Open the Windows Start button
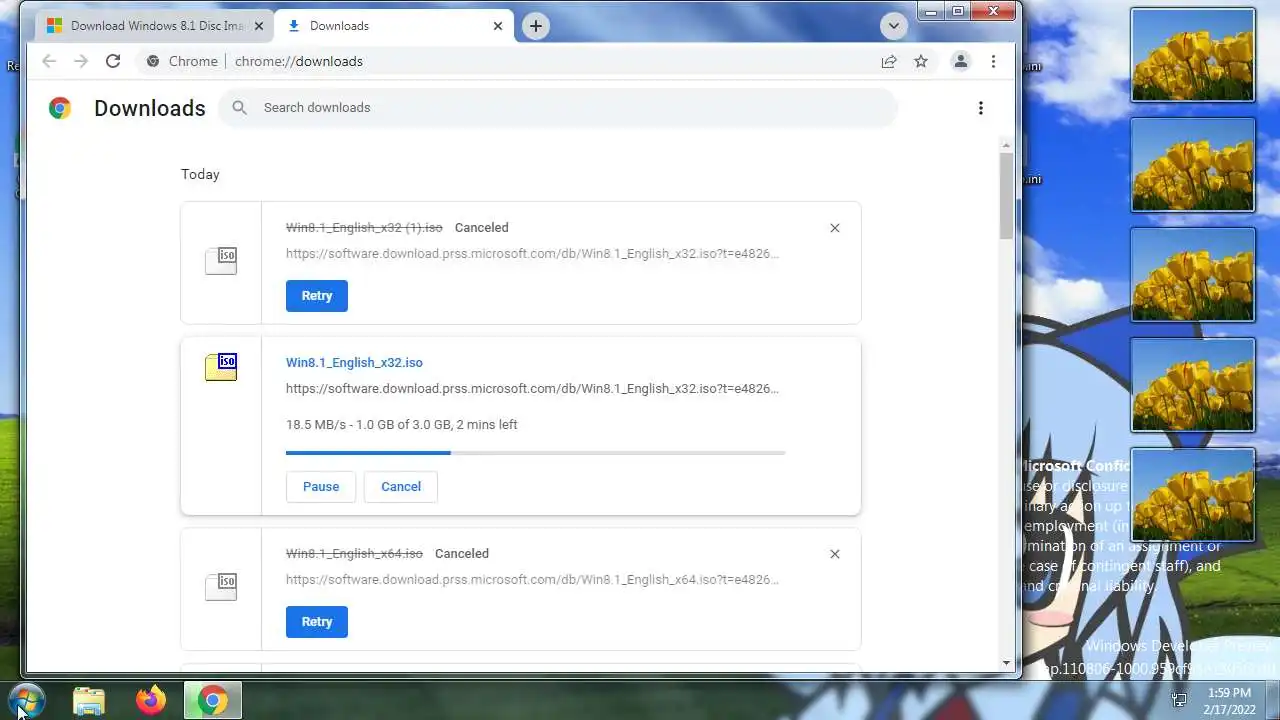 pos(26,700)
